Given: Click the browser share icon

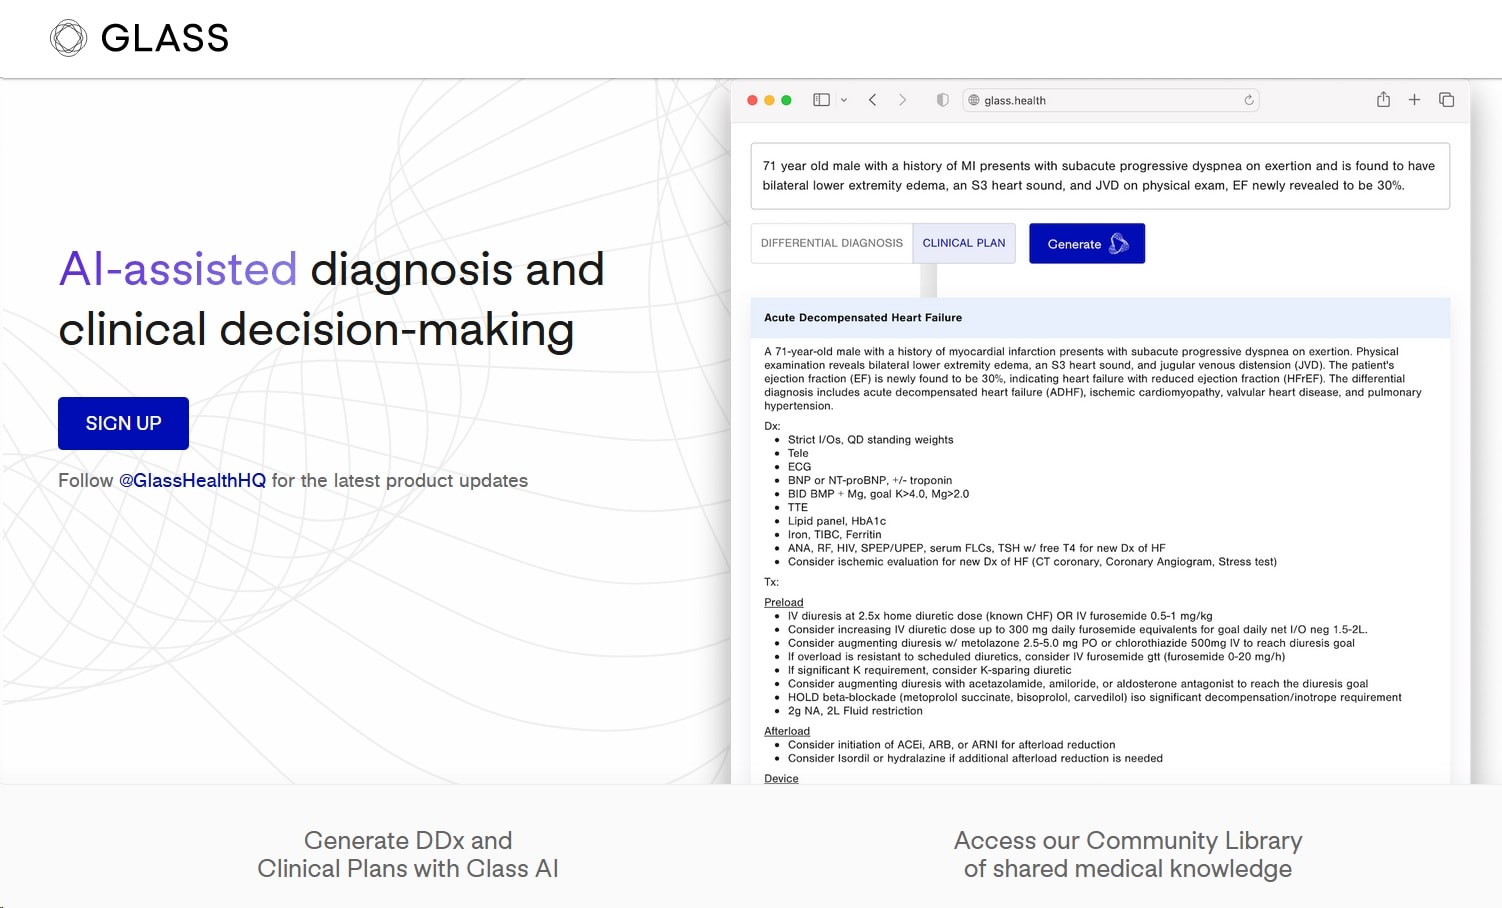Looking at the screenshot, I should point(1383,99).
